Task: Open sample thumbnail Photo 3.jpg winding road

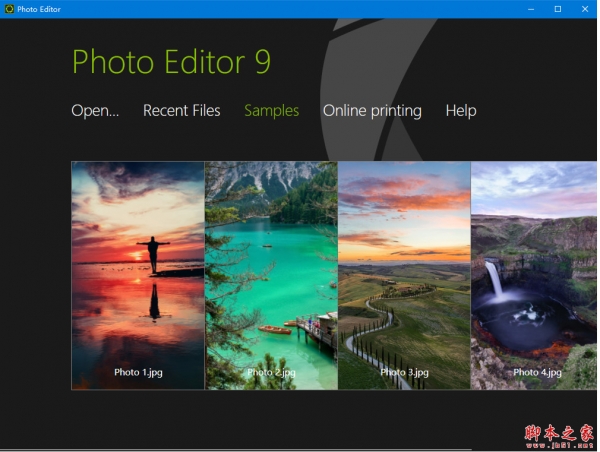Action: point(404,276)
